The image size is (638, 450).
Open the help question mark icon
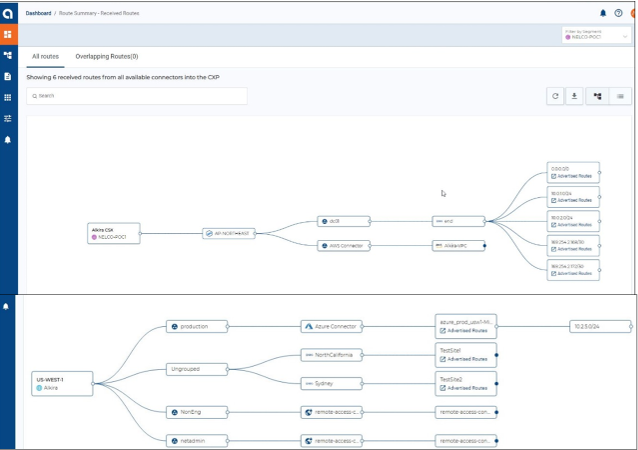(619, 13)
